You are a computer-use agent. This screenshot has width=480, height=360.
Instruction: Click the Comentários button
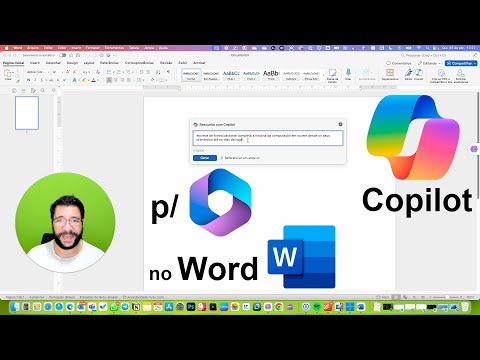[x=399, y=63]
